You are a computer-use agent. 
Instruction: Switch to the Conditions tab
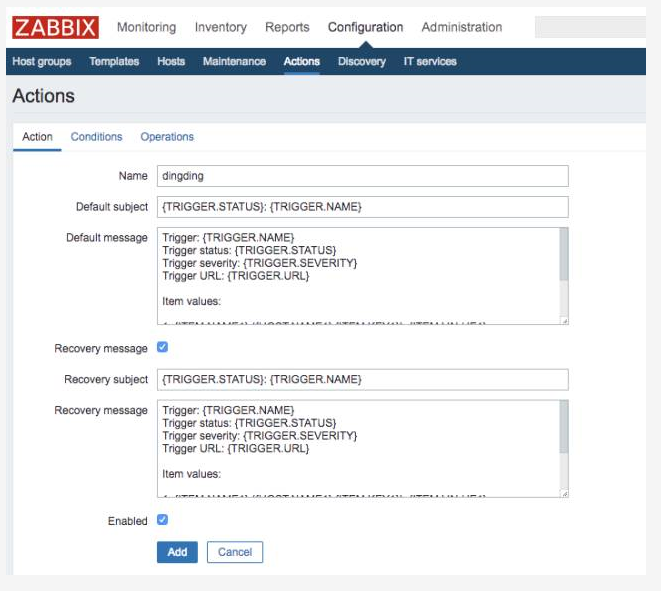(96, 137)
